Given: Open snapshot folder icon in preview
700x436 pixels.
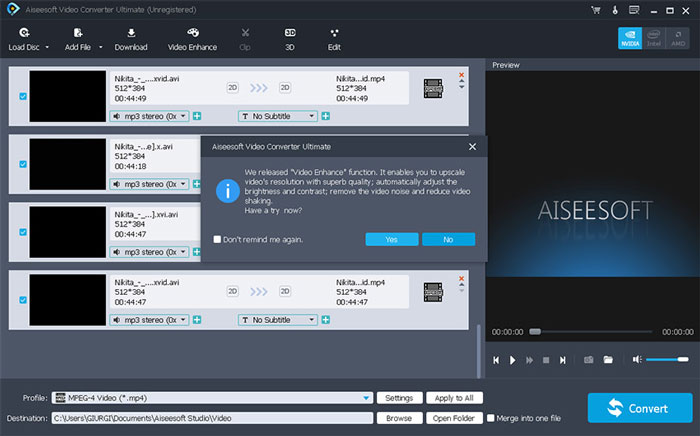Looking at the screenshot, I should (x=608, y=359).
